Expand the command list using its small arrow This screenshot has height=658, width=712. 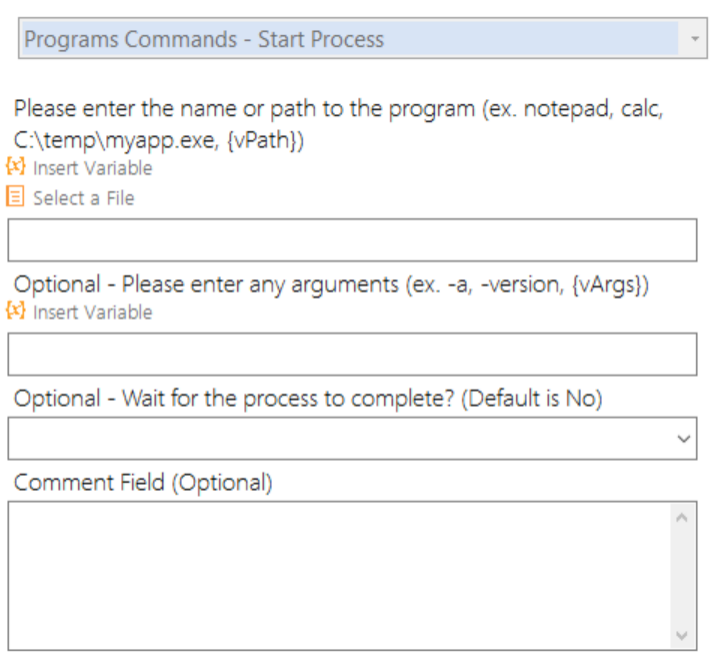coord(695,39)
